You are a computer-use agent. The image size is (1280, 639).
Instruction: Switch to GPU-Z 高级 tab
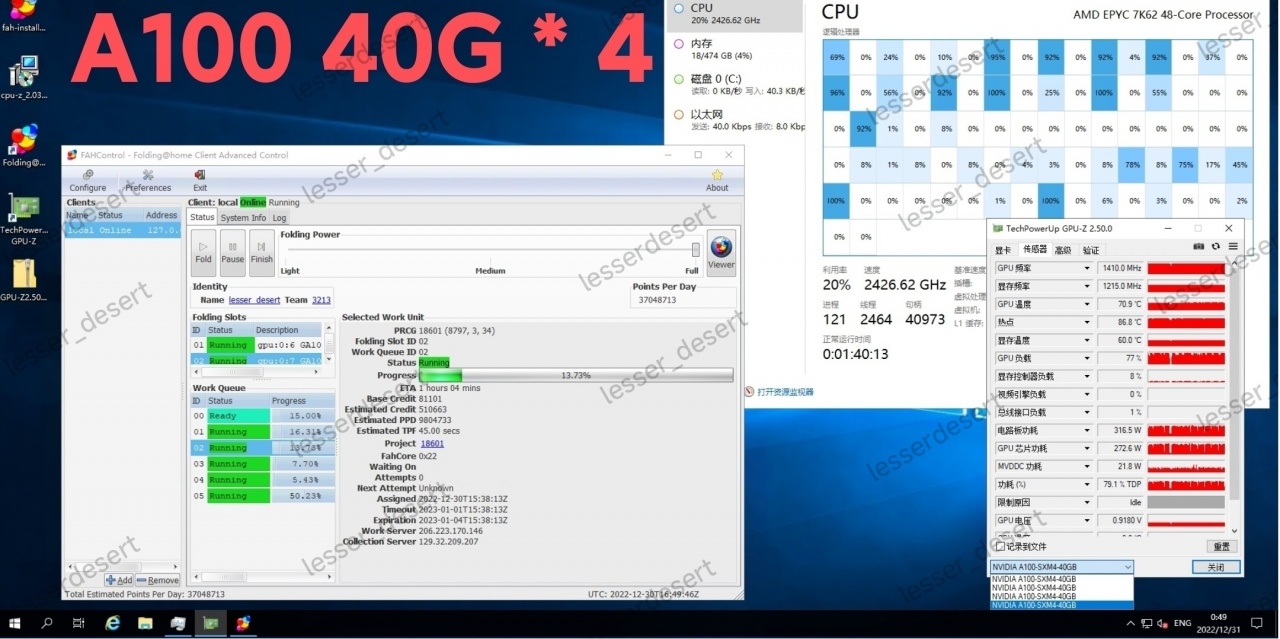(x=1062, y=250)
